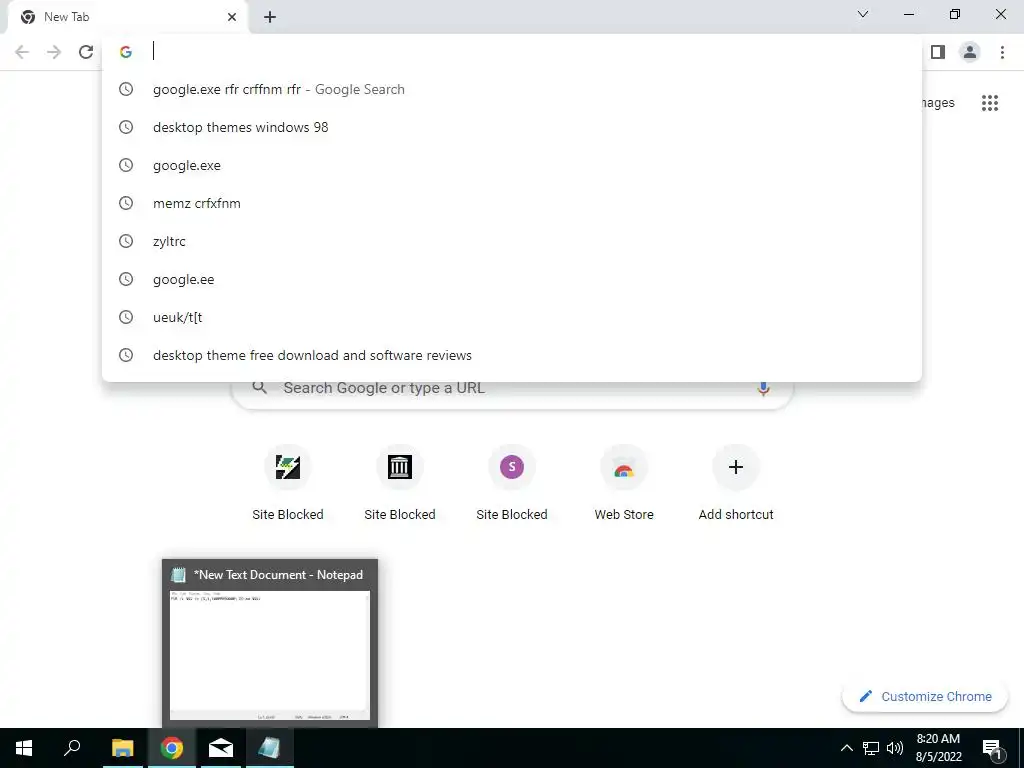Click Notepad icon in taskbar
The width and height of the screenshot is (1024, 768).
click(x=270, y=748)
